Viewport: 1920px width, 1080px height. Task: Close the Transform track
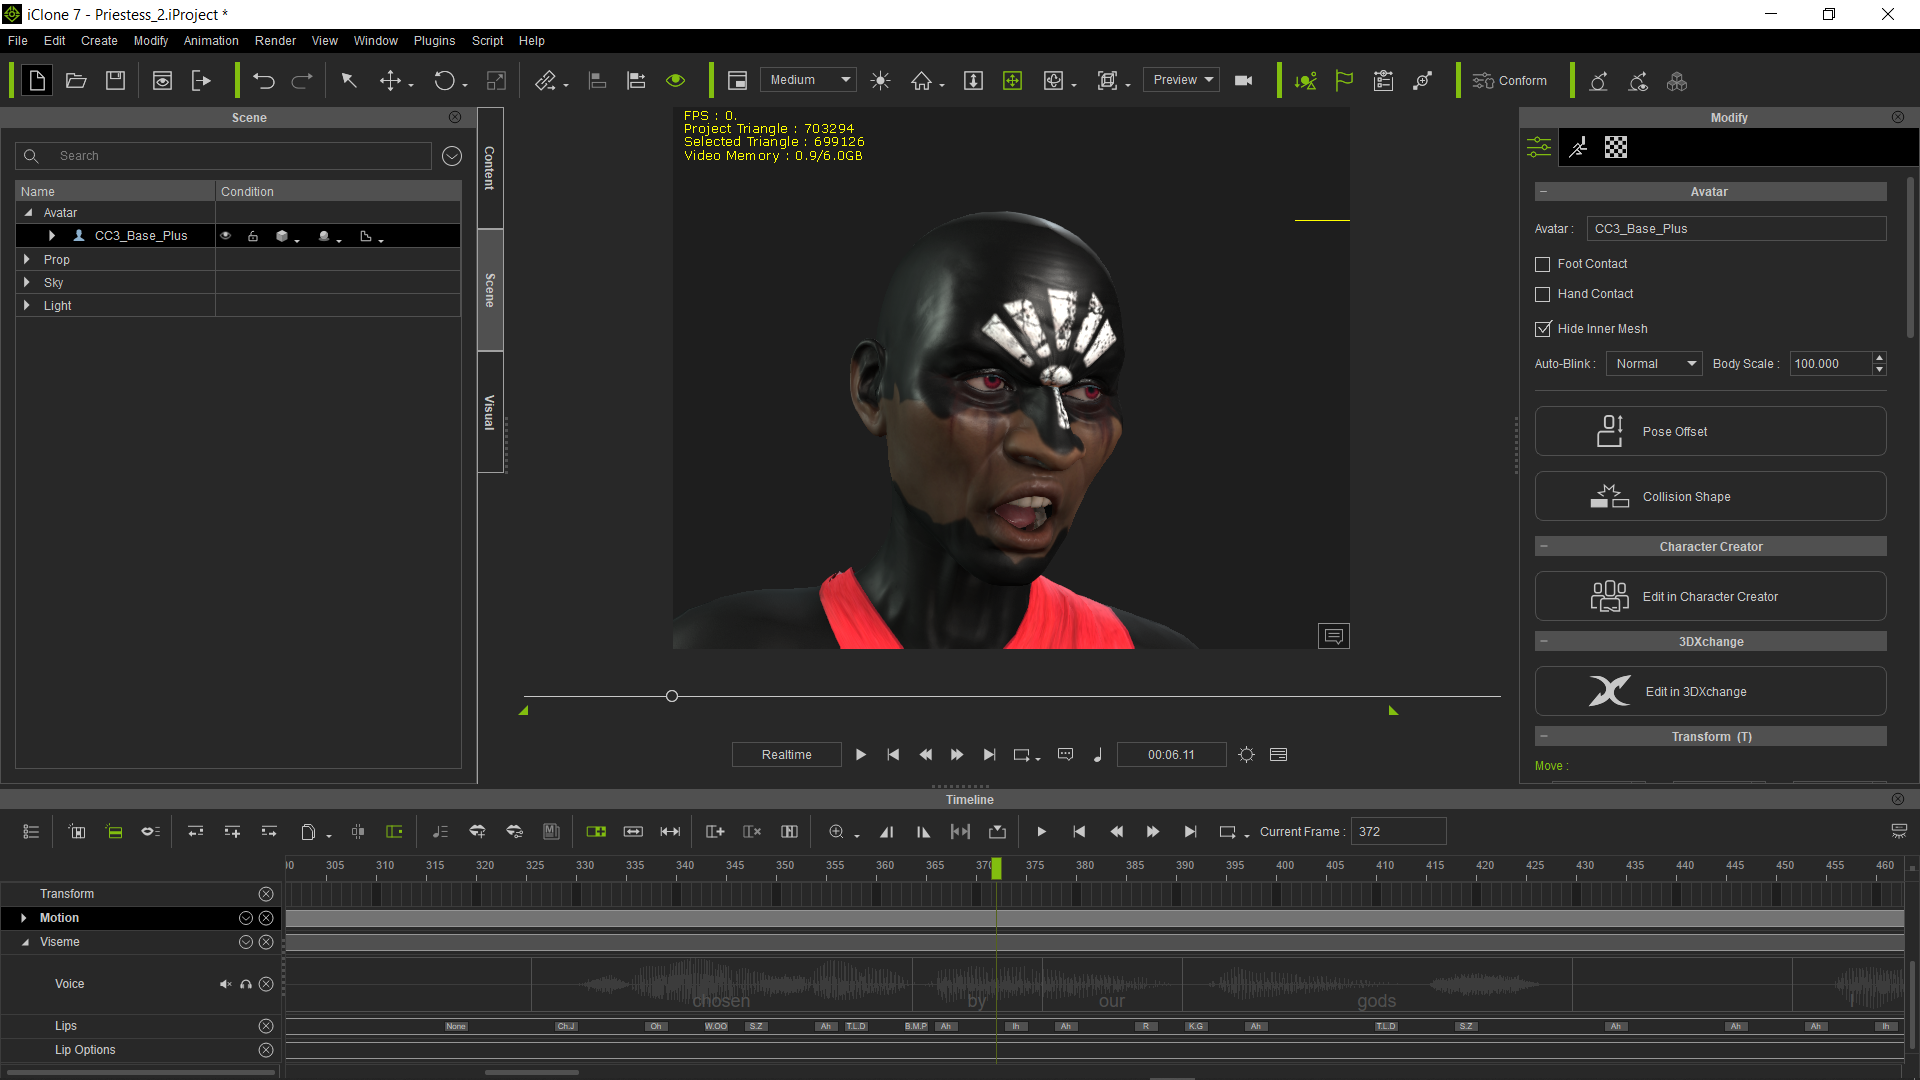pyautogui.click(x=266, y=894)
